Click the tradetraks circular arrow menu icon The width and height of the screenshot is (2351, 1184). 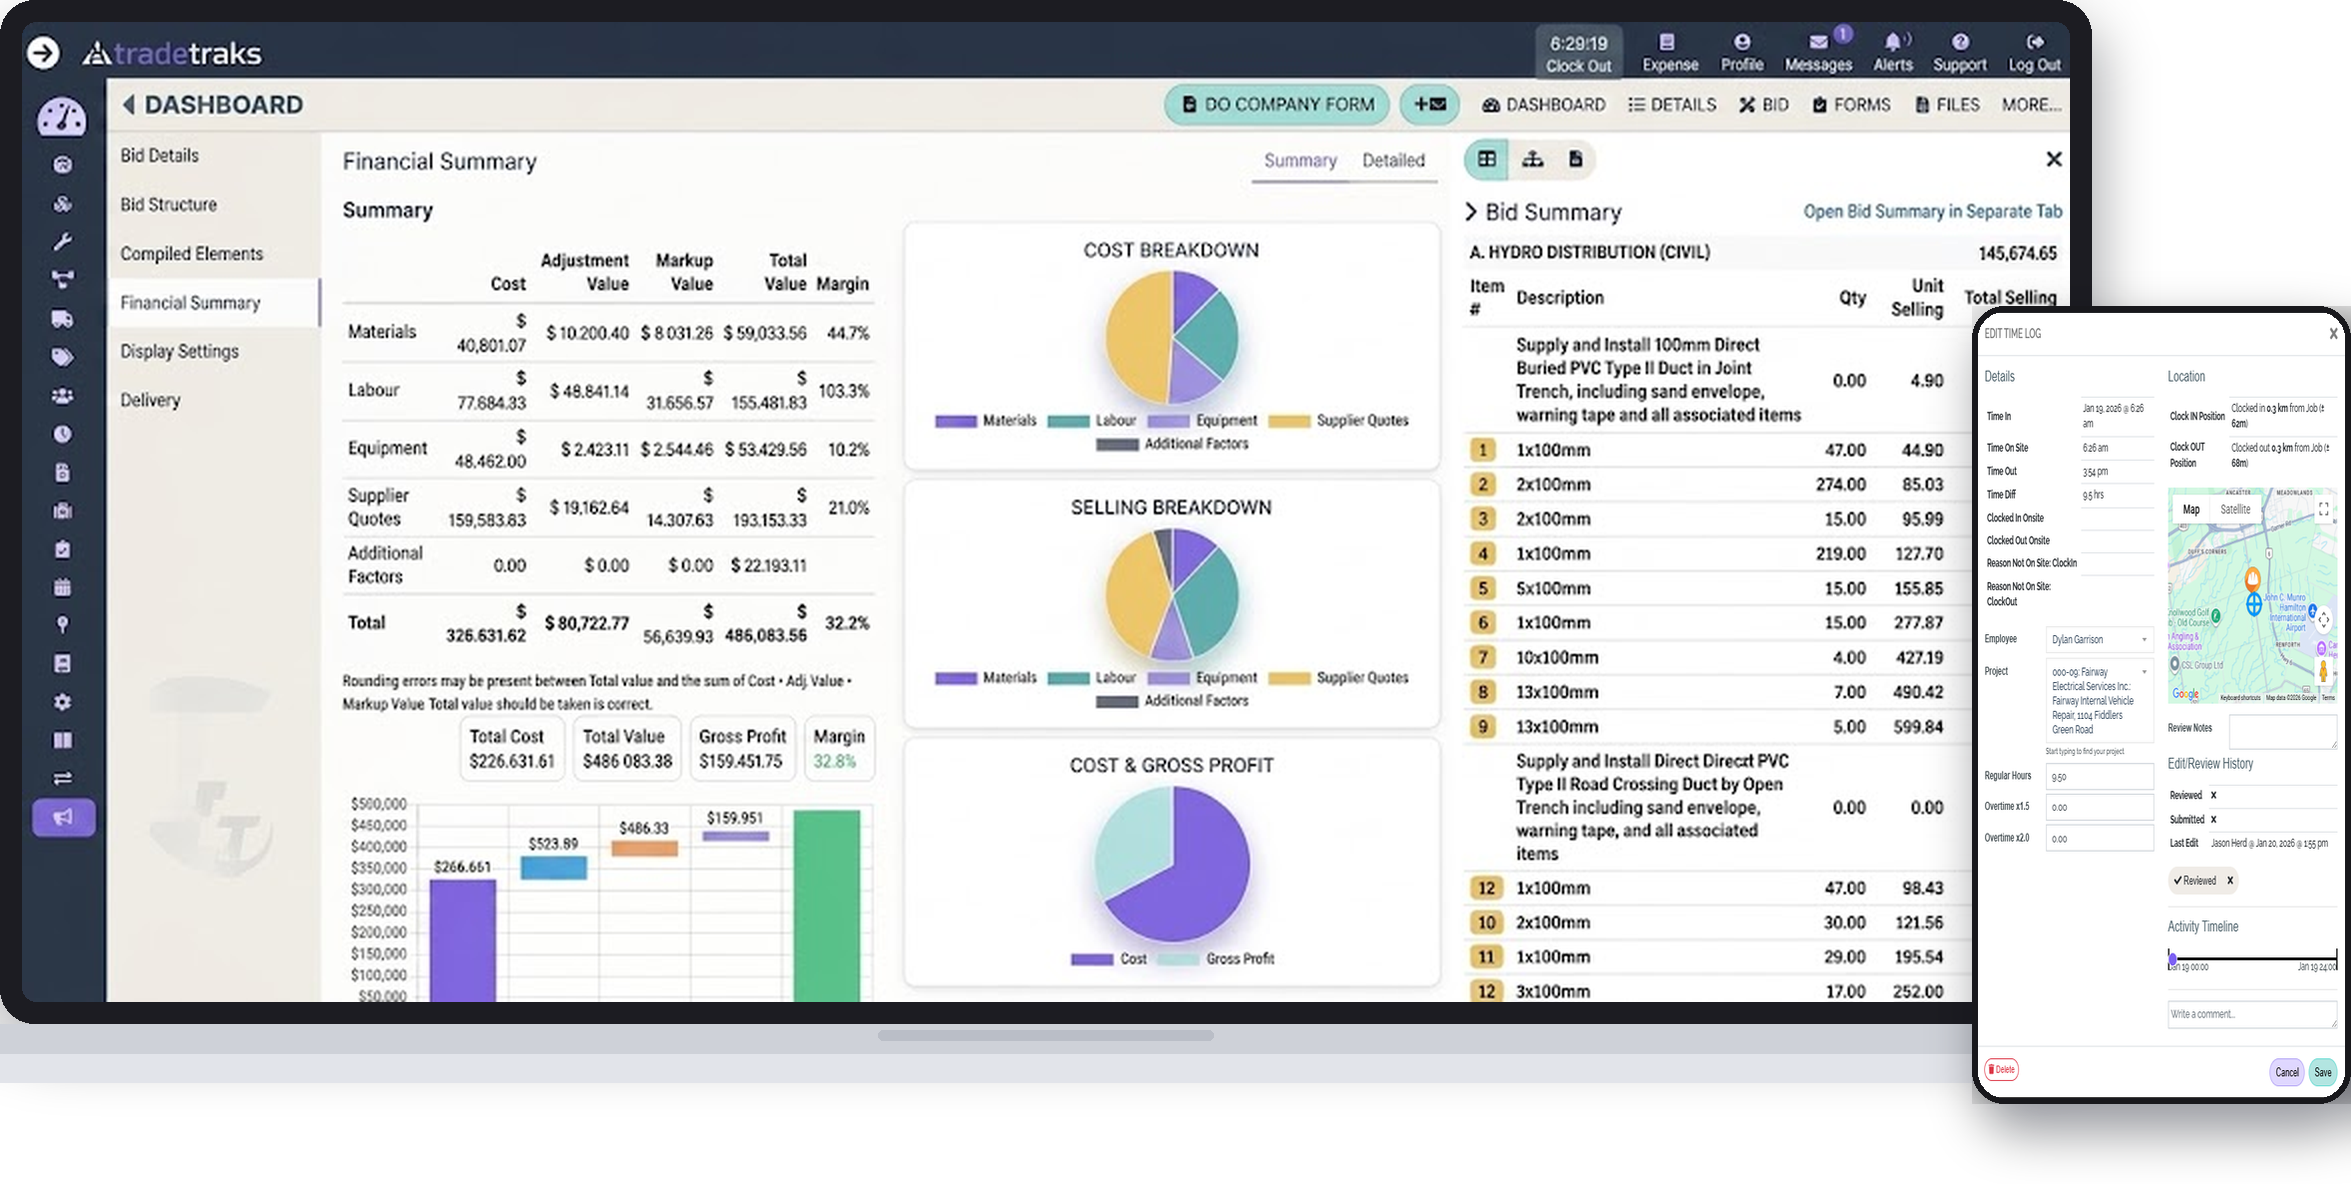click(x=43, y=52)
